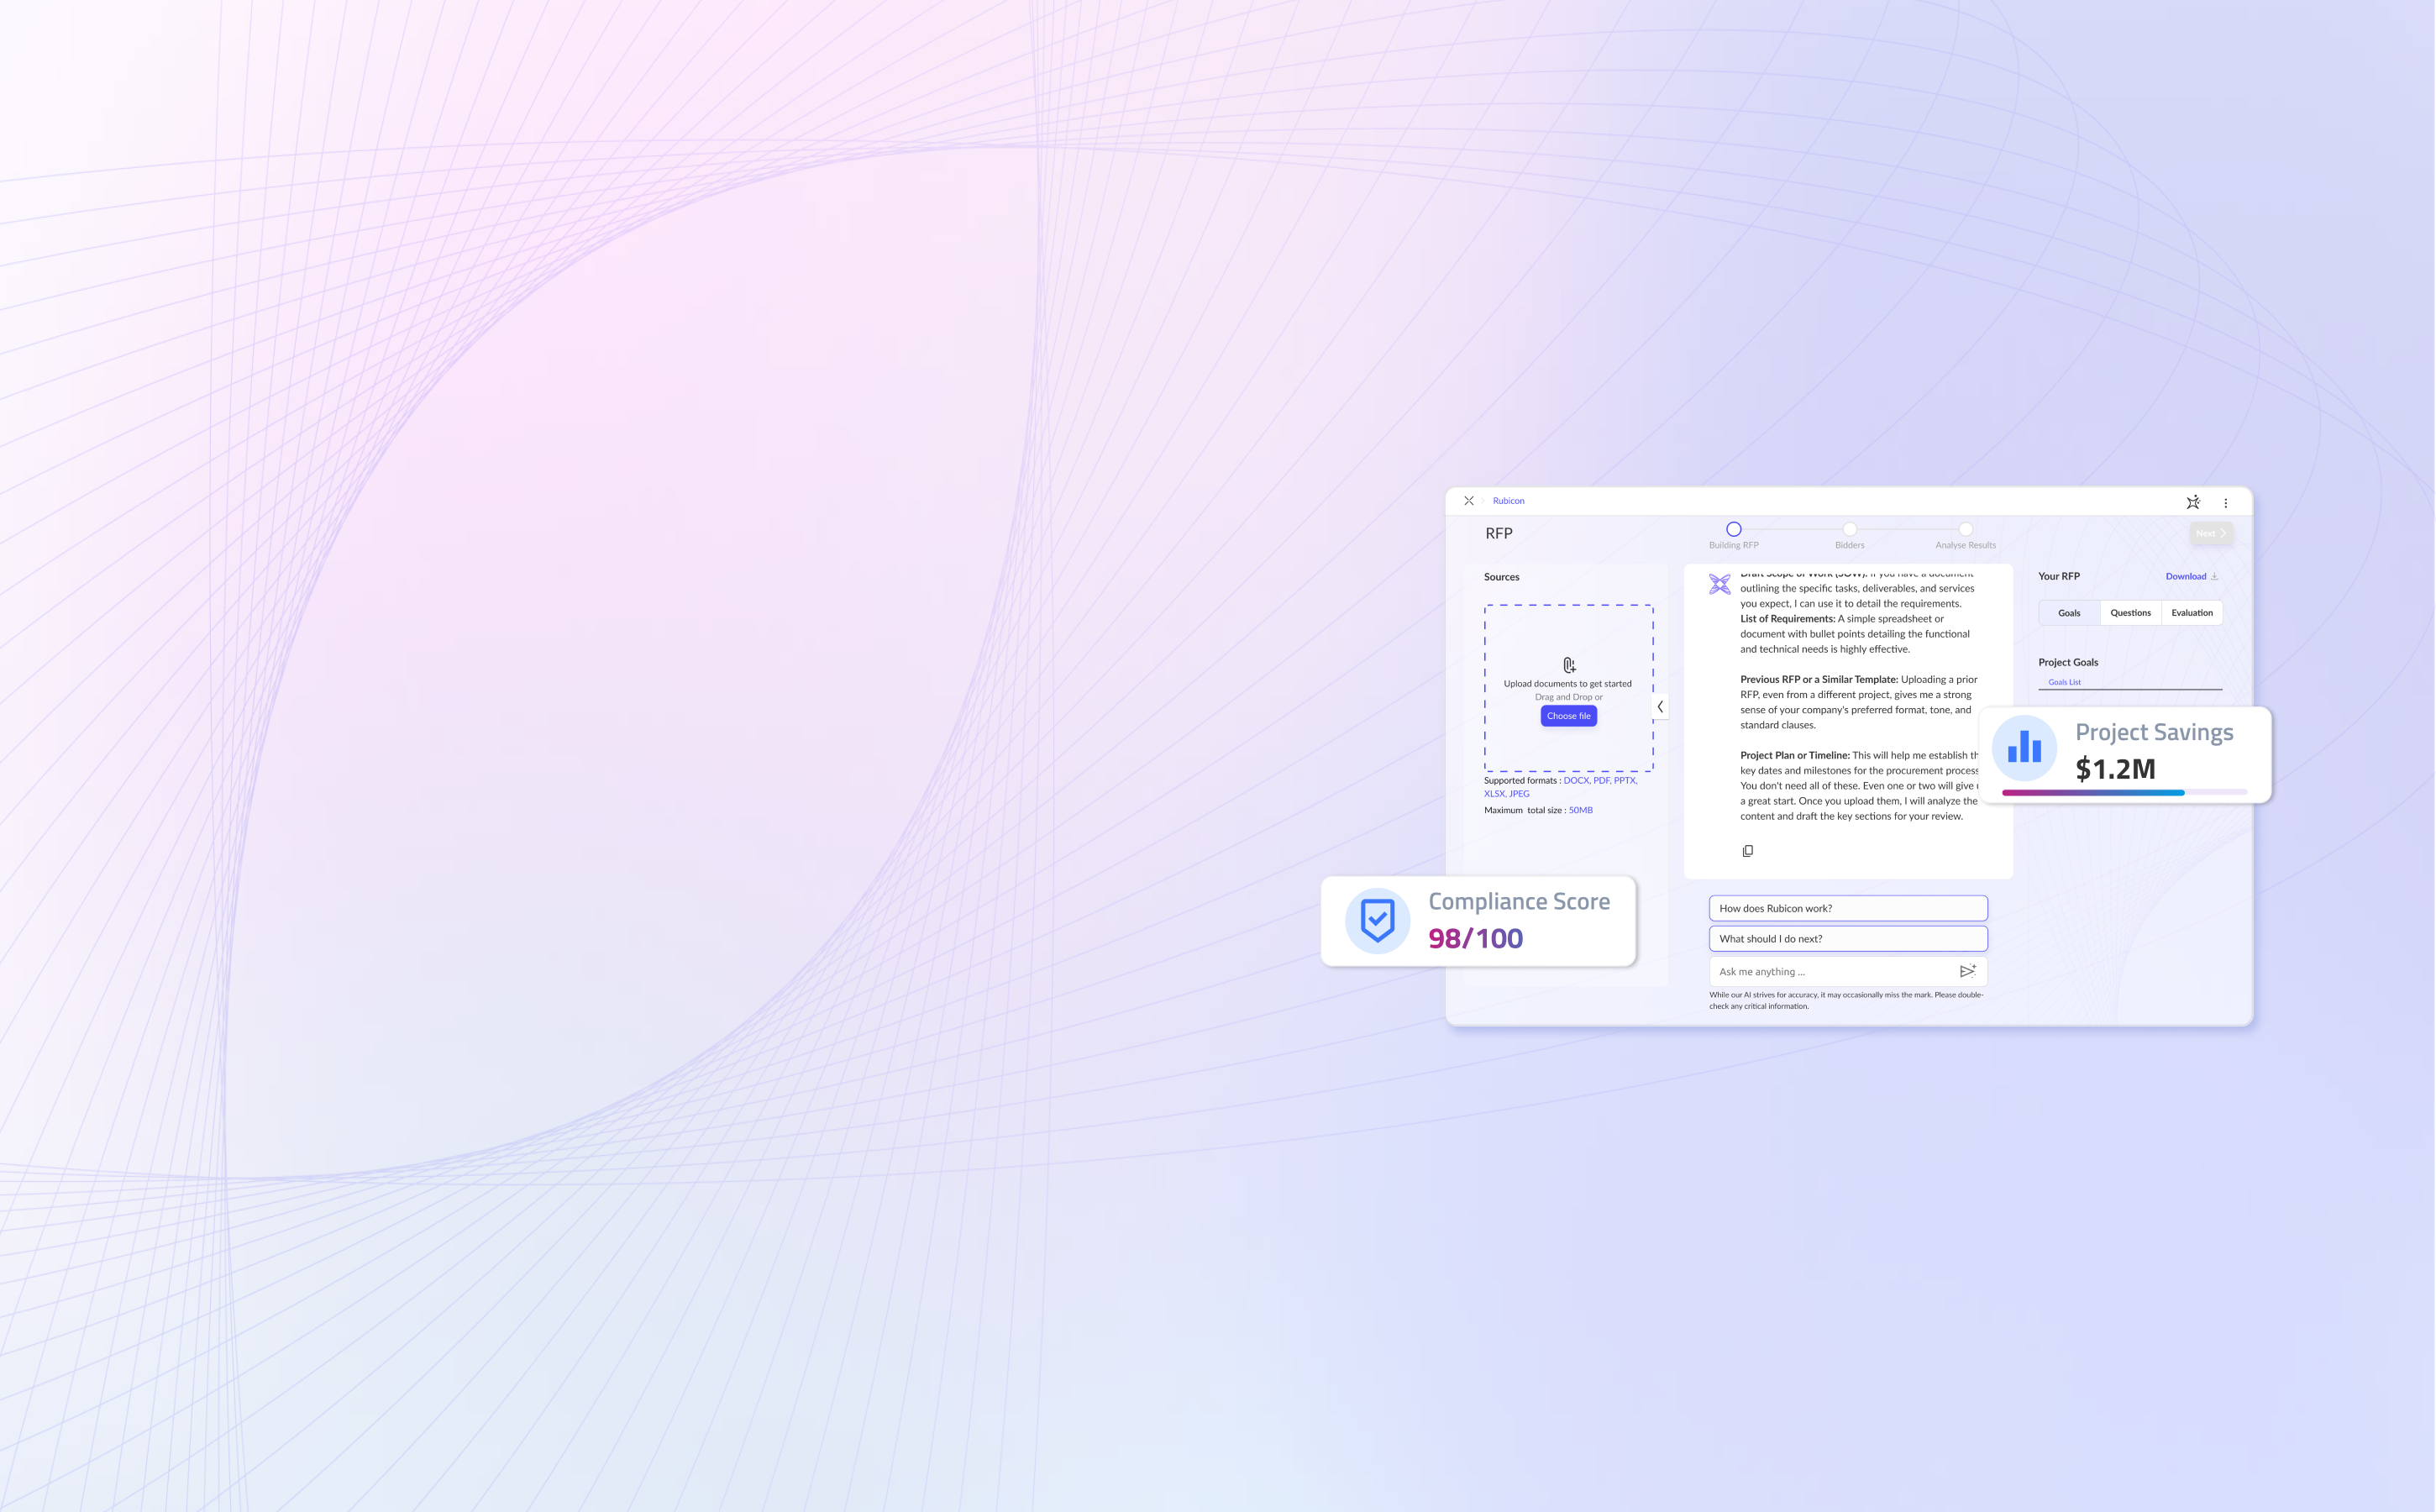Screen dimensions: 2436x1512
Task: Click the '$1.2M' savings value
Action: [x=2116, y=769]
